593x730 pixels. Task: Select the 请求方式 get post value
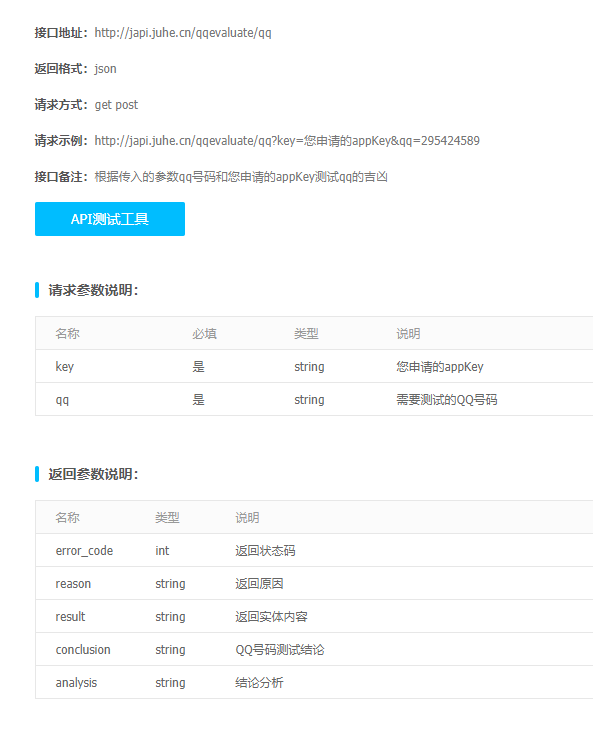pyautogui.click(x=116, y=105)
